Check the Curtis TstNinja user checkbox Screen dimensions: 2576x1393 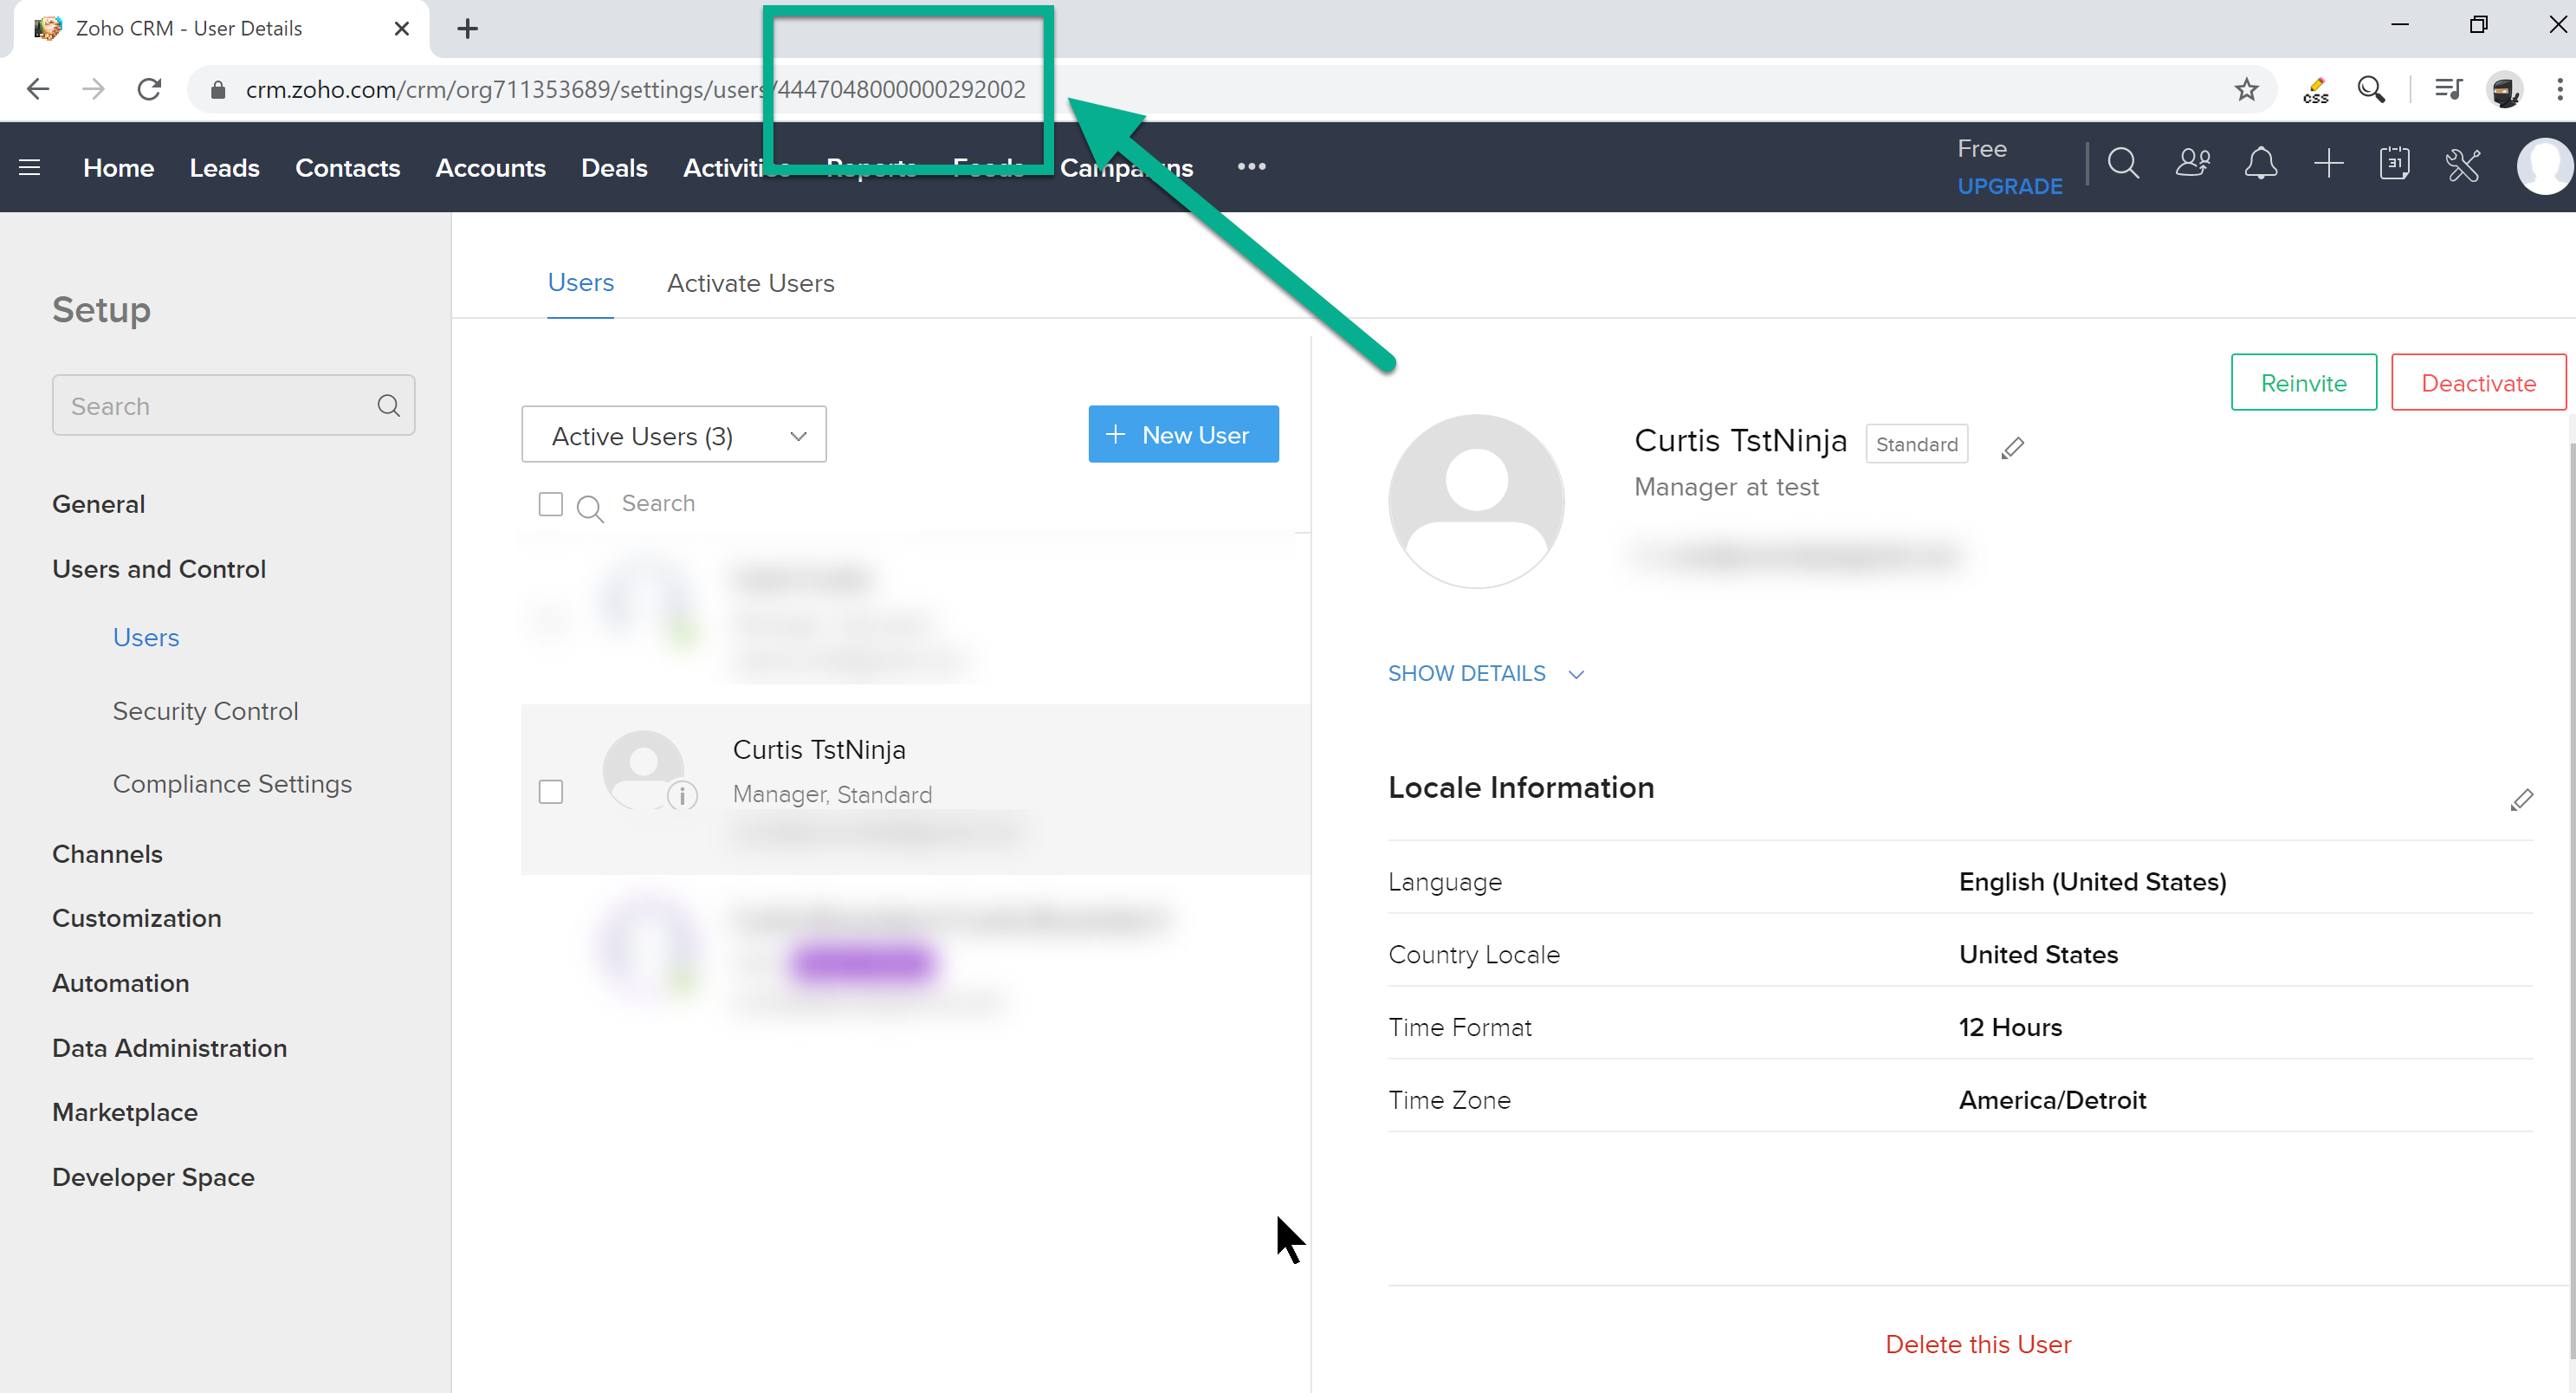point(551,792)
